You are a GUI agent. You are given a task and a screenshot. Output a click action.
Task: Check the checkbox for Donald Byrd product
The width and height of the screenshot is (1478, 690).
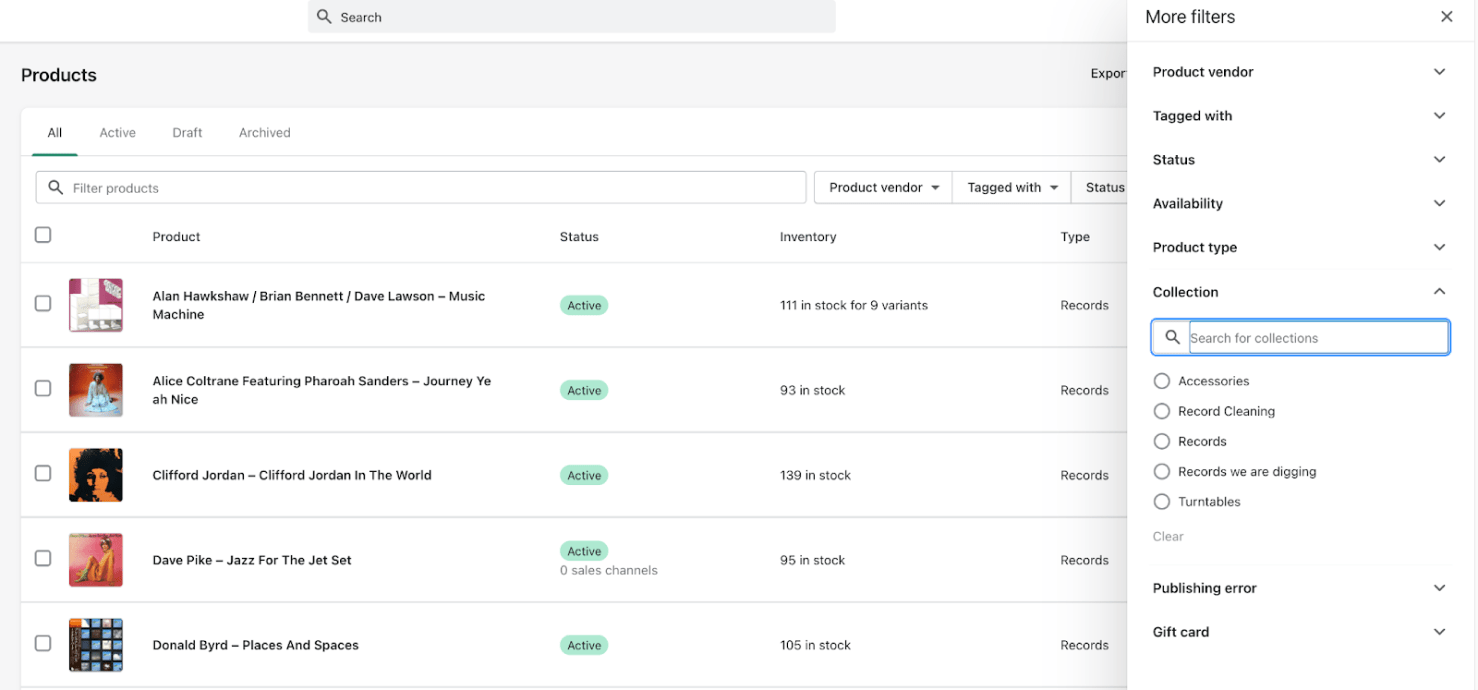(43, 645)
